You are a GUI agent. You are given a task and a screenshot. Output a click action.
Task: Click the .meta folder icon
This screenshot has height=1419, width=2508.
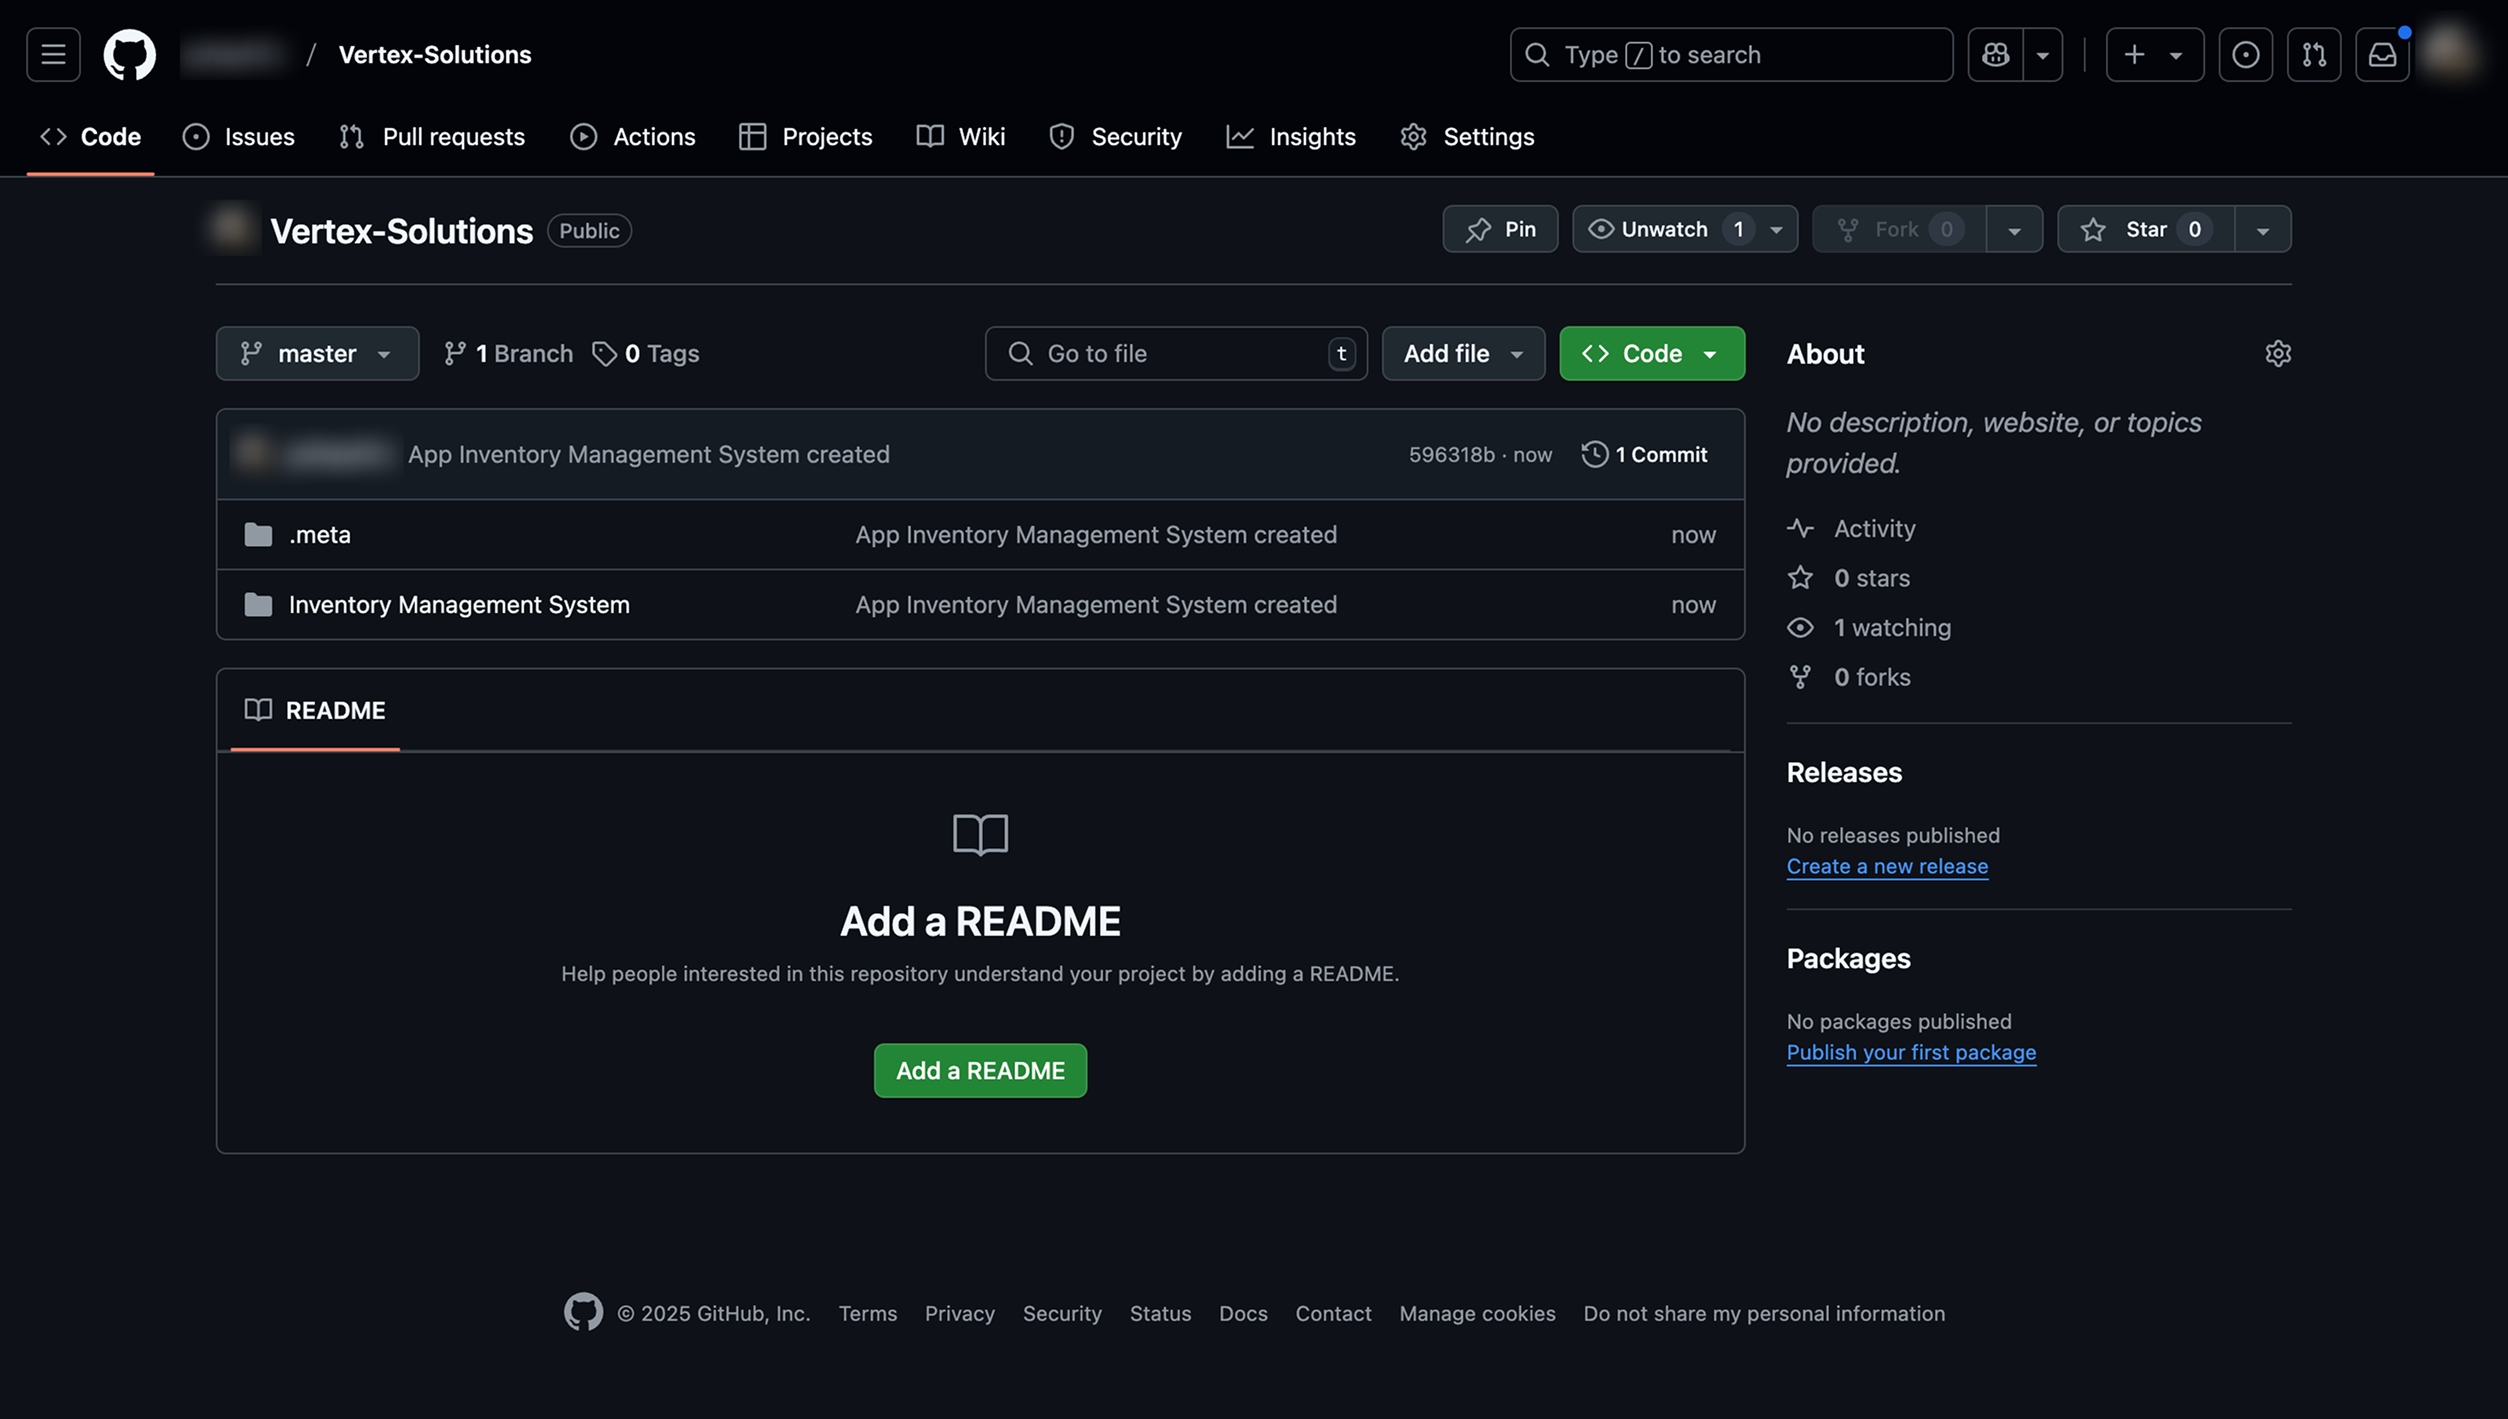tap(256, 535)
